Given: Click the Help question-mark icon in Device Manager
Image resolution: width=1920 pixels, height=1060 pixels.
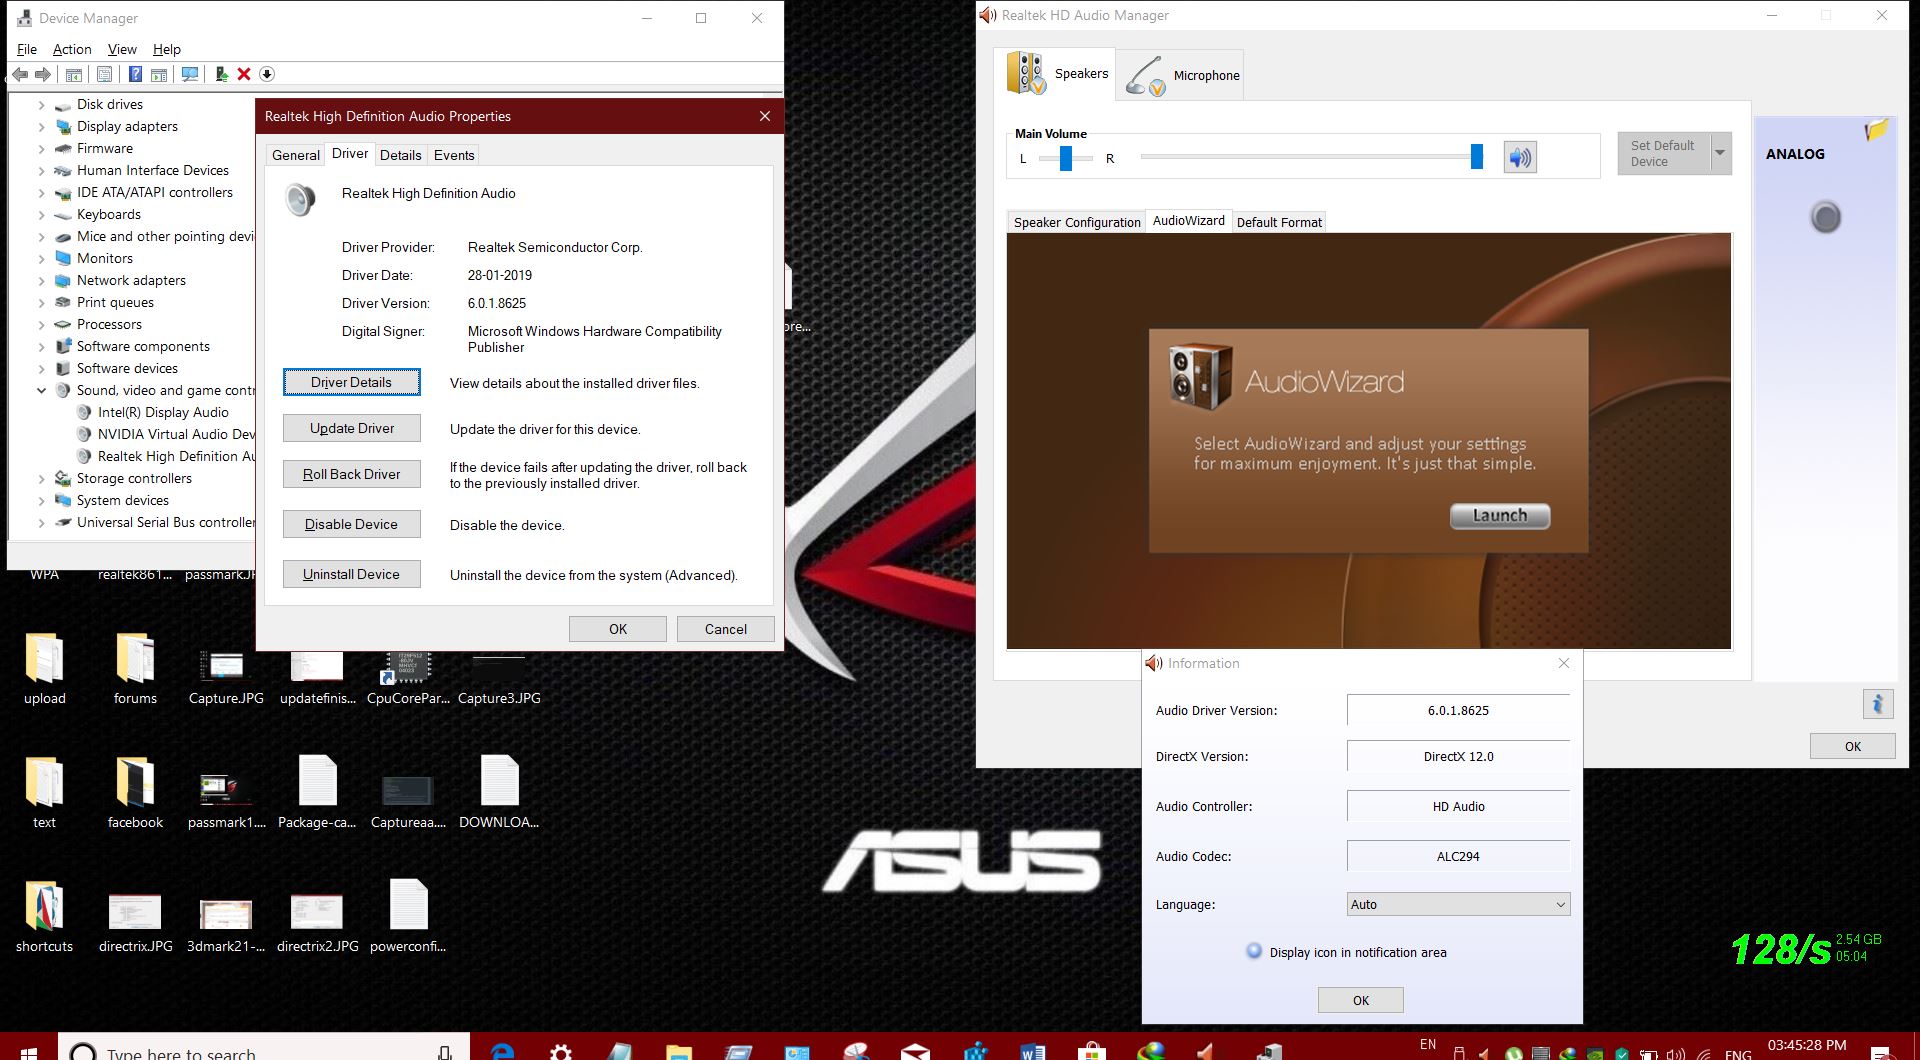Looking at the screenshot, I should [x=135, y=74].
